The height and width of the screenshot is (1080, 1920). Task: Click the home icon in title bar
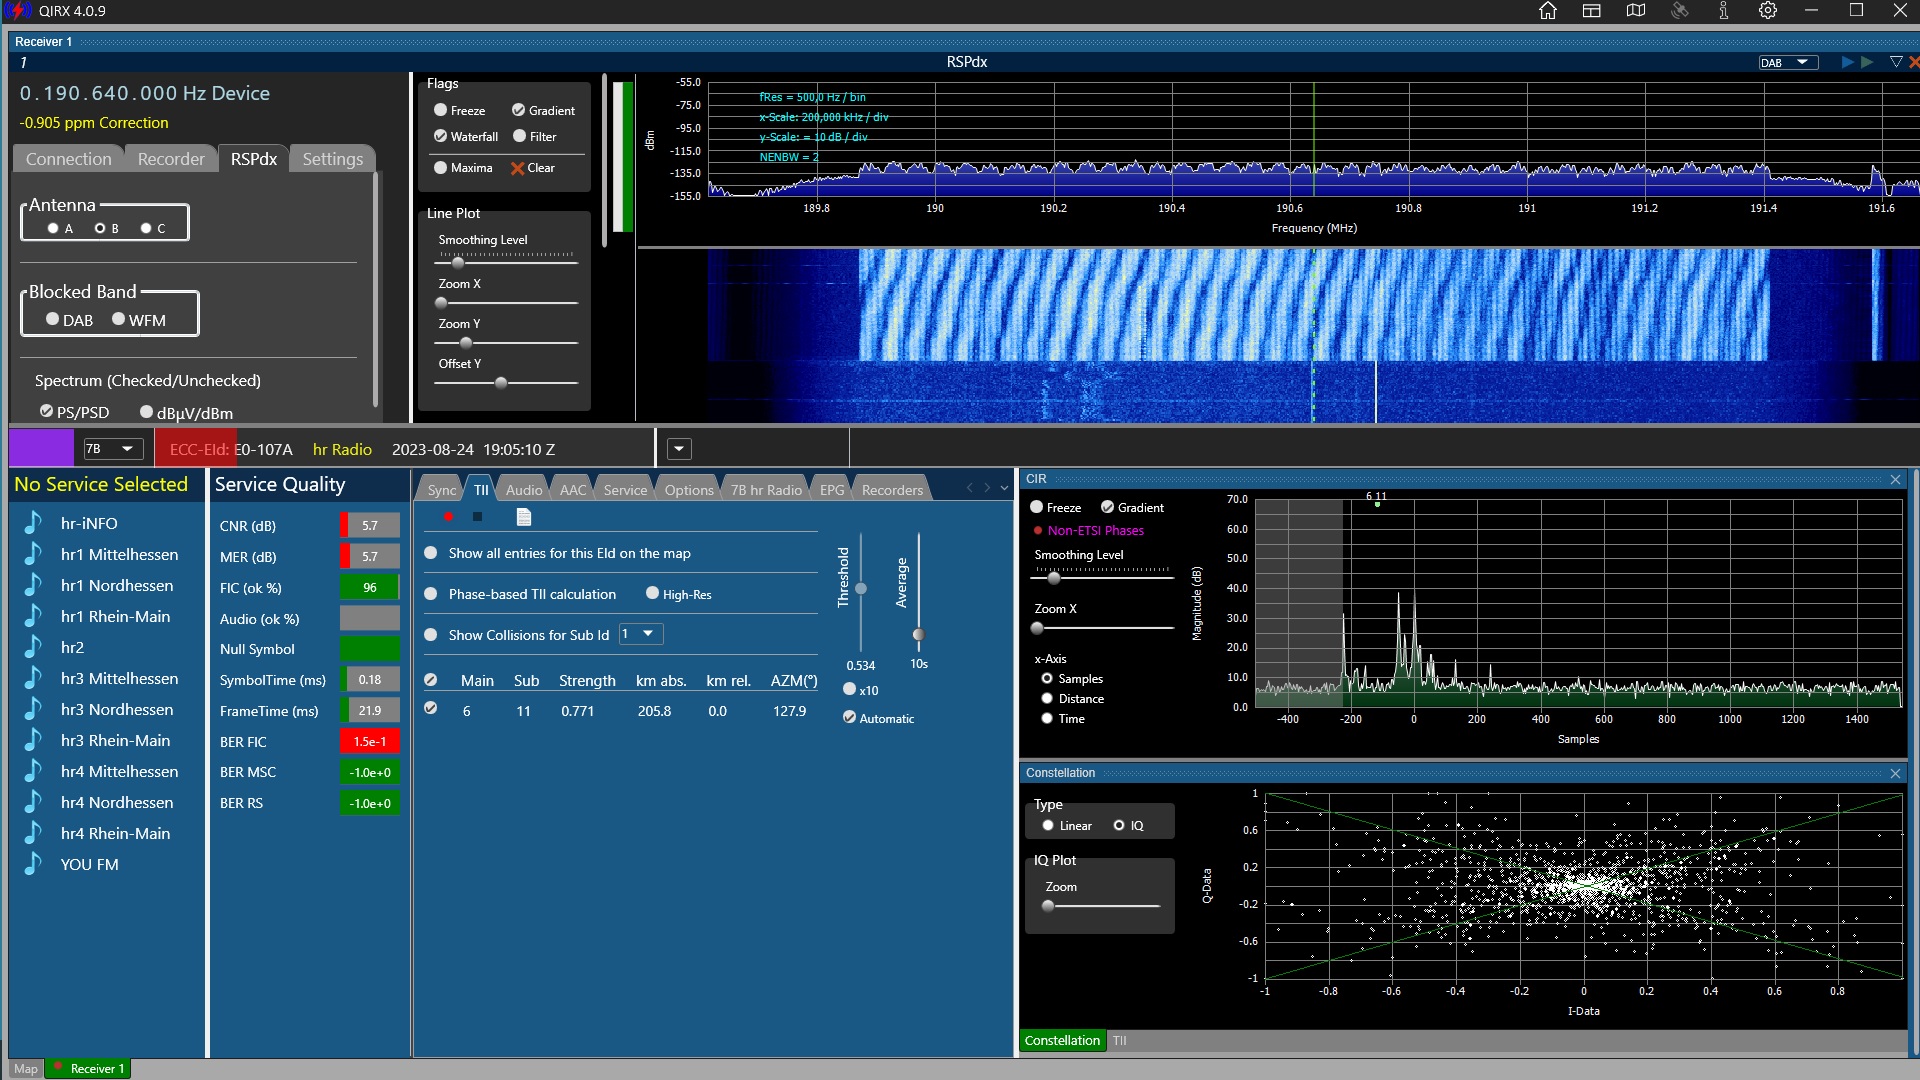1547,11
